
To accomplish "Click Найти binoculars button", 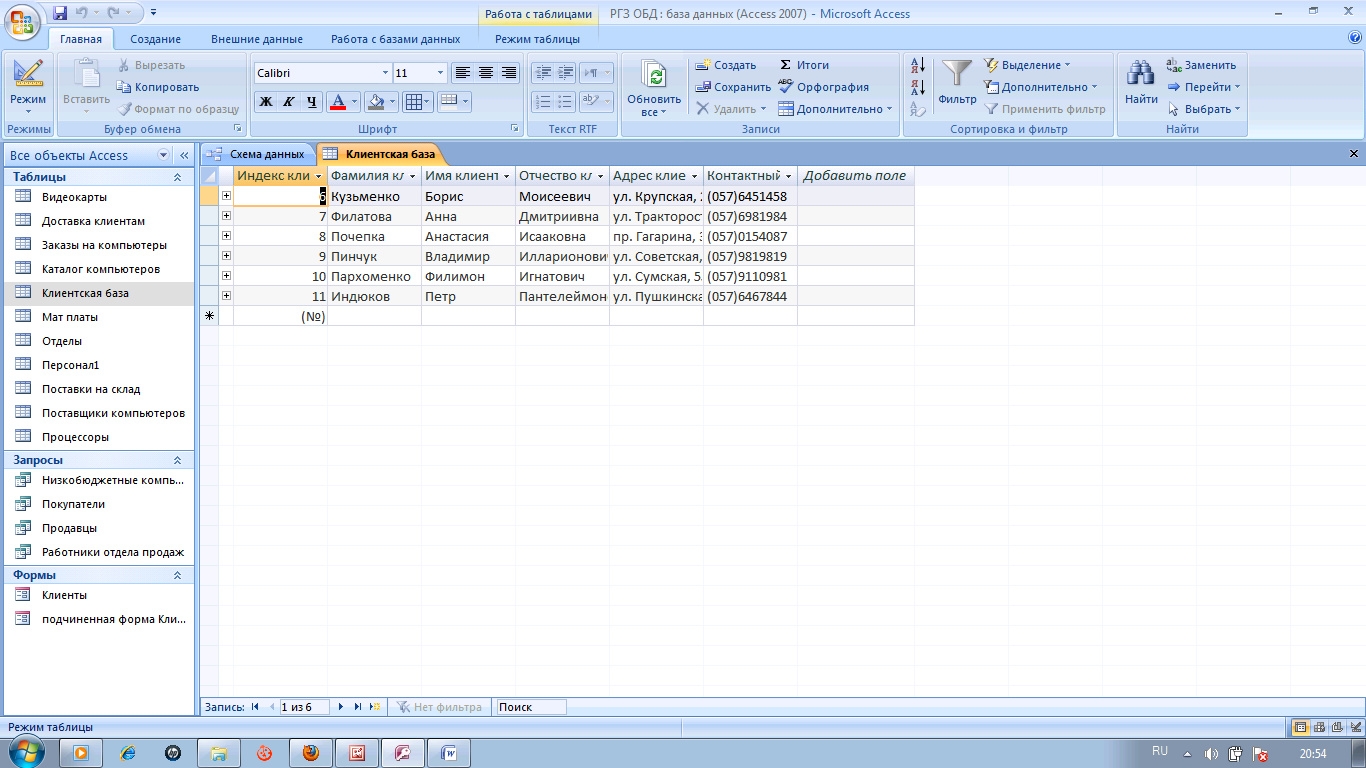I will pos(1141,82).
